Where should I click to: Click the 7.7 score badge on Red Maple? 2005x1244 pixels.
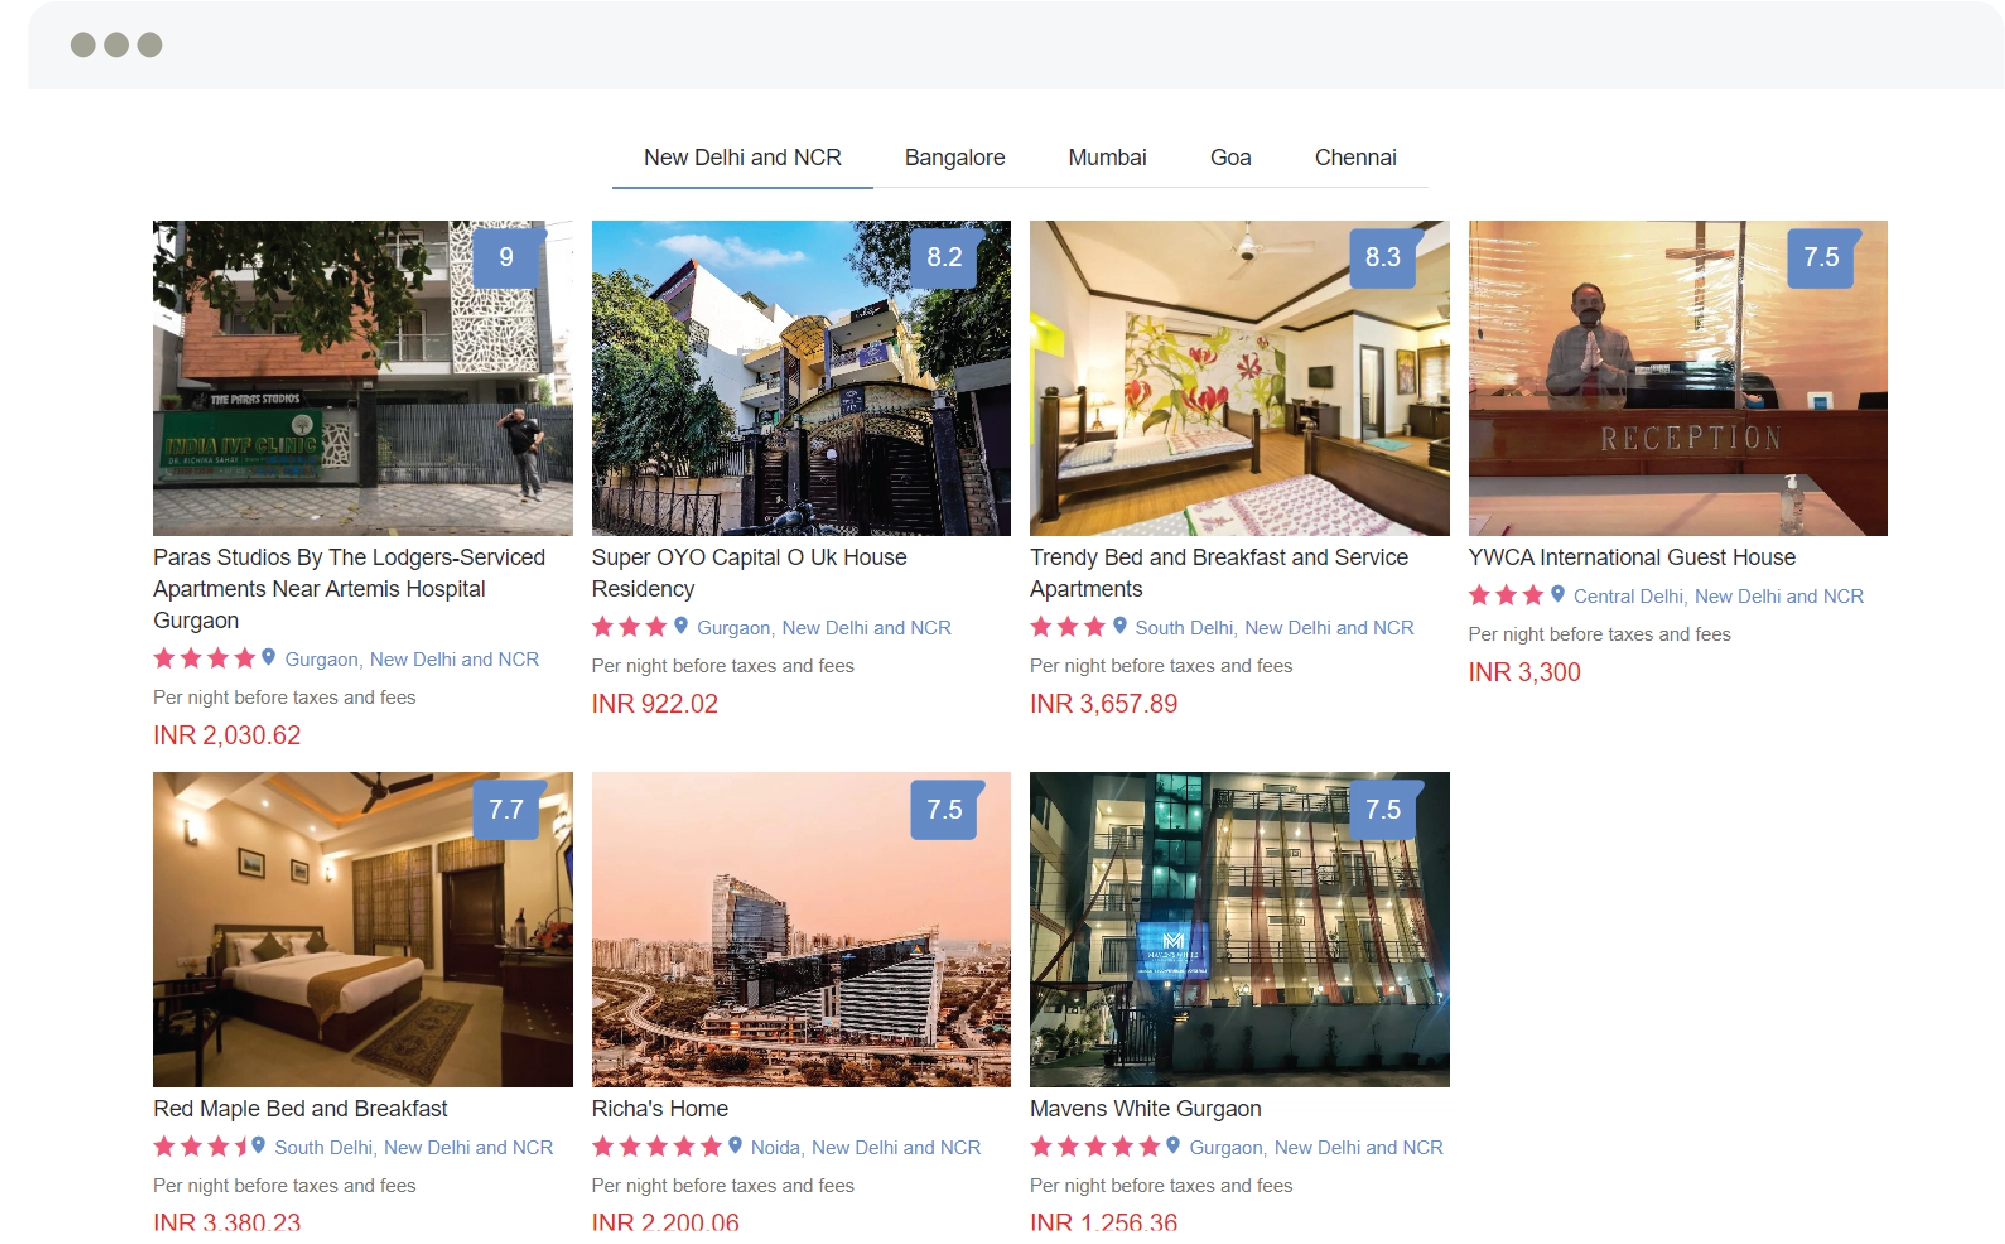coord(507,809)
